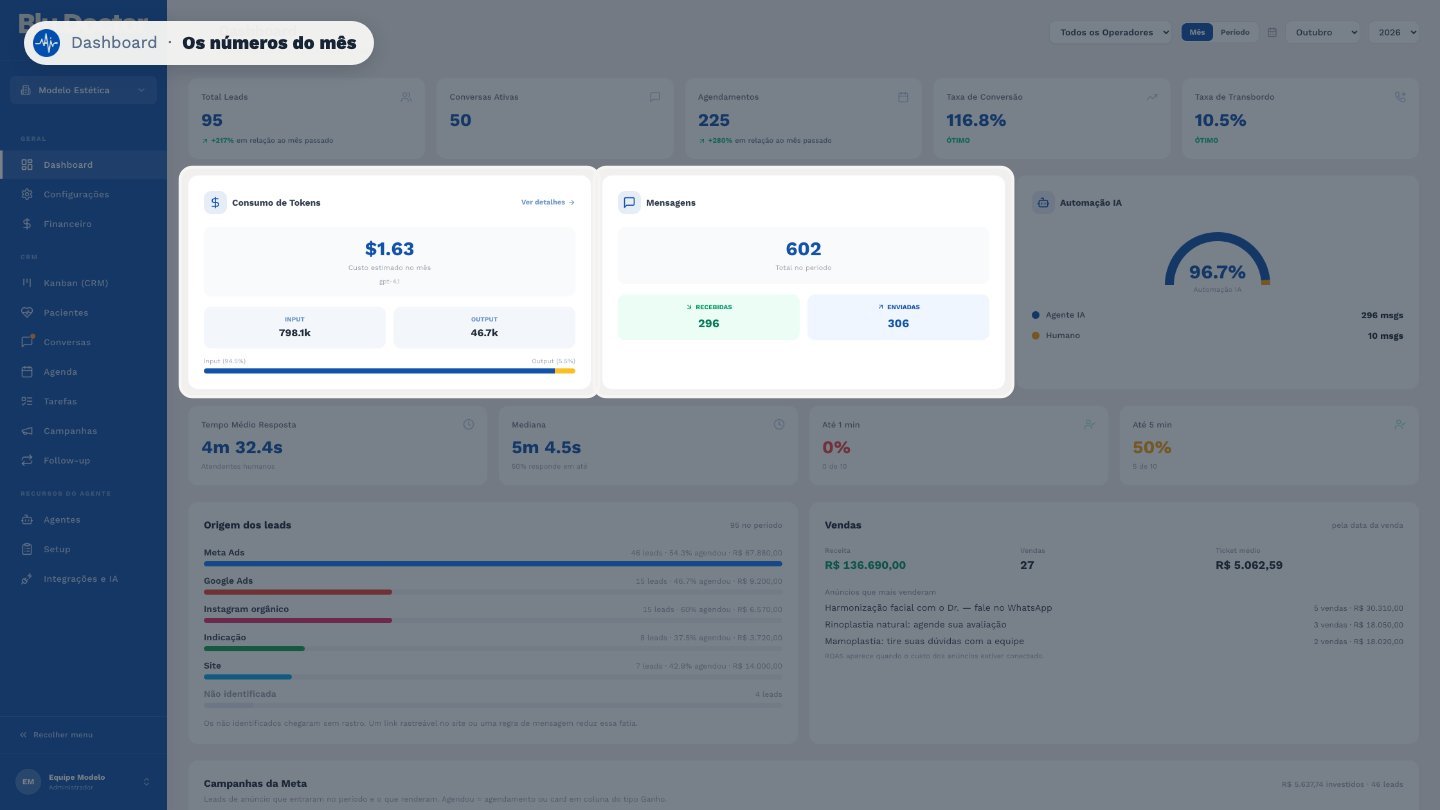Click the Input/Output token usage bar
The image size is (1440, 810).
[x=389, y=371]
